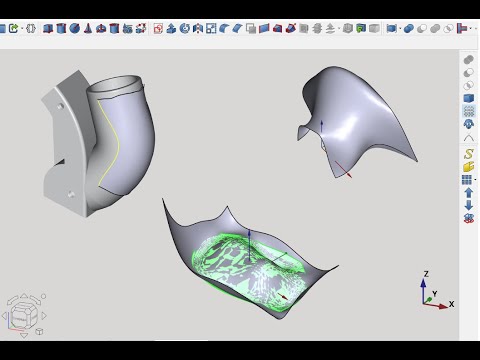This screenshot has width=480, height=360.
Task: Create a Torus primitive
Action: coord(101,28)
